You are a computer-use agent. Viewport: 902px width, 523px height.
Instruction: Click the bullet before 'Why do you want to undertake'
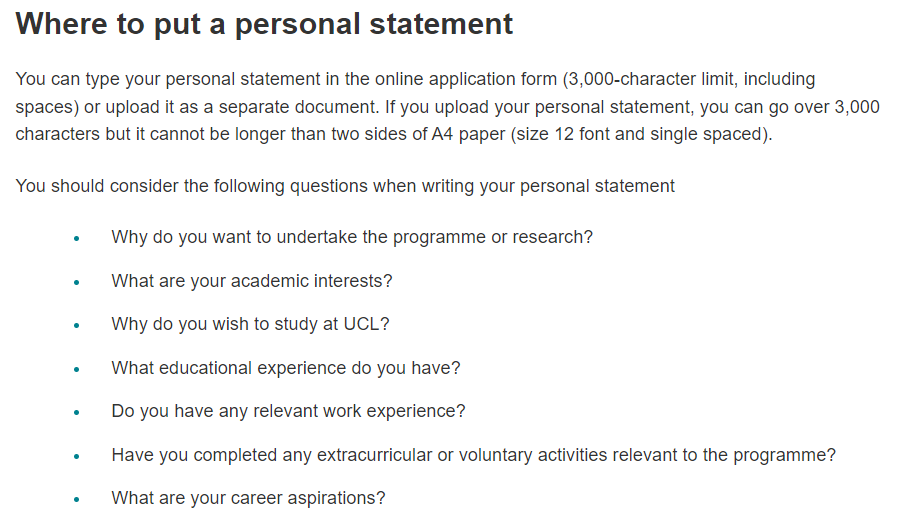pos(77,238)
